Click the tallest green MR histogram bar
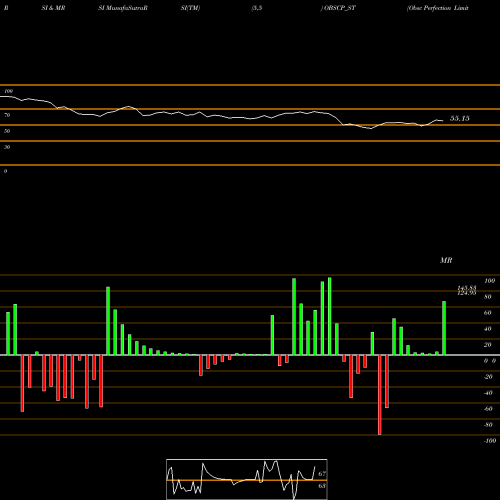 pyautogui.click(x=330, y=316)
